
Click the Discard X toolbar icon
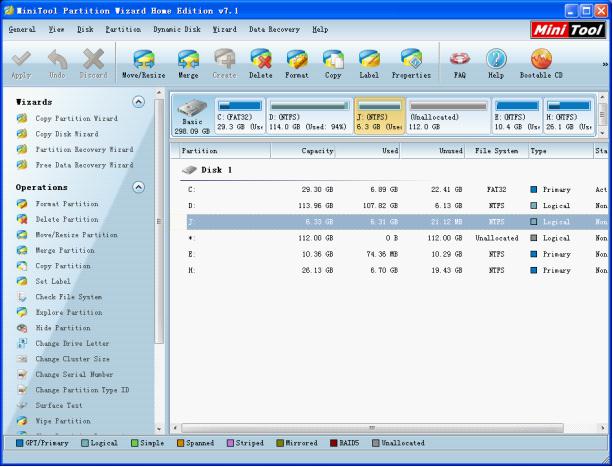93,59
